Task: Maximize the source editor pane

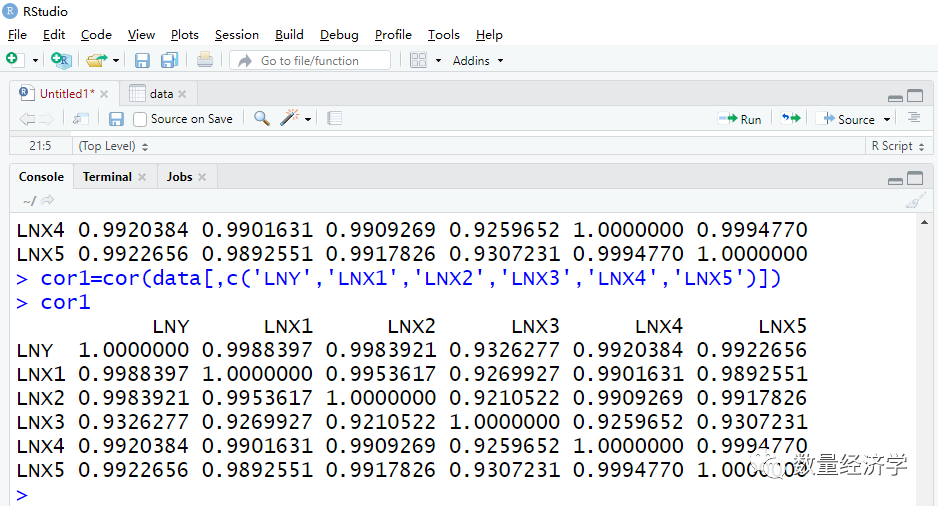Action: [915, 96]
